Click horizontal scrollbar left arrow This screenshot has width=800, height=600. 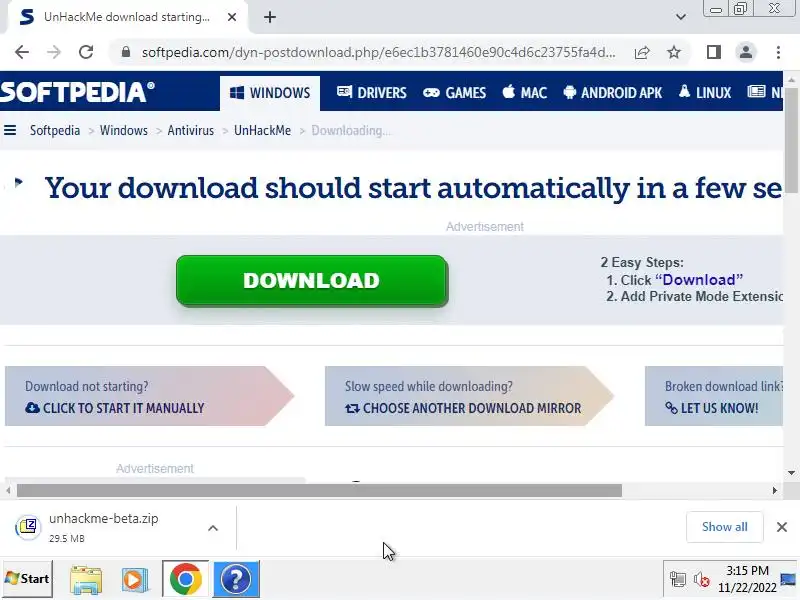coord(8,491)
